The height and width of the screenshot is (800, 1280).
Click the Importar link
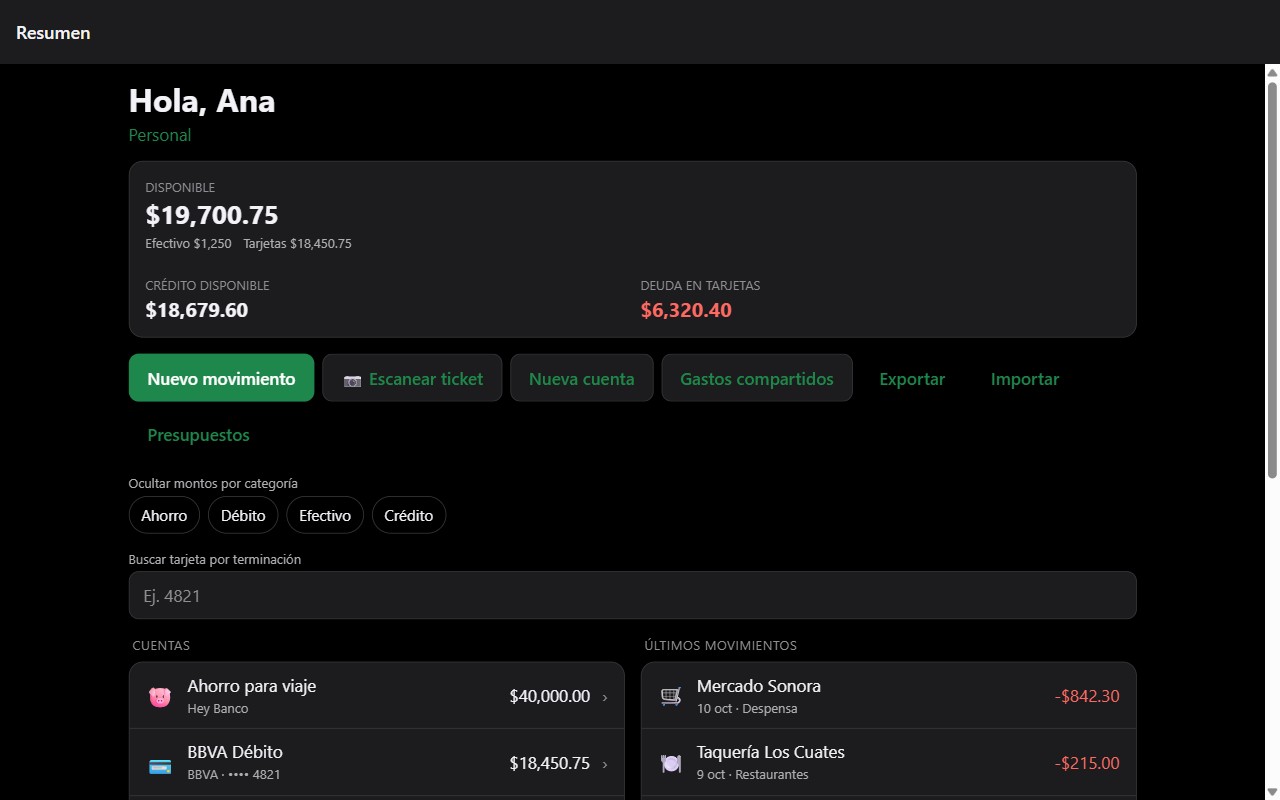point(1025,379)
